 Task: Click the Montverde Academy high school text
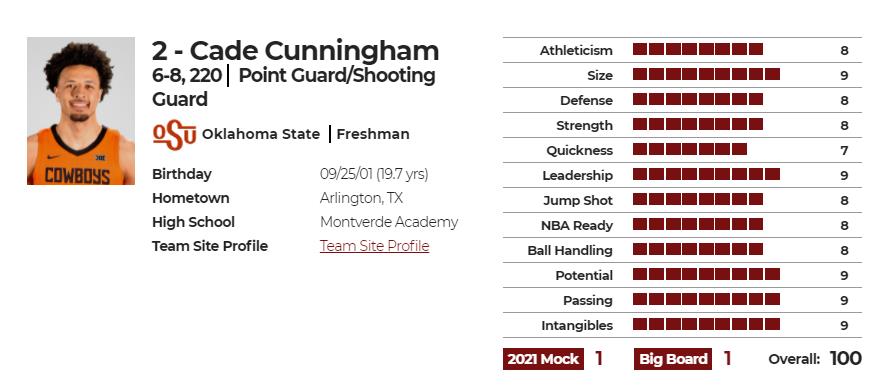[x=389, y=222]
